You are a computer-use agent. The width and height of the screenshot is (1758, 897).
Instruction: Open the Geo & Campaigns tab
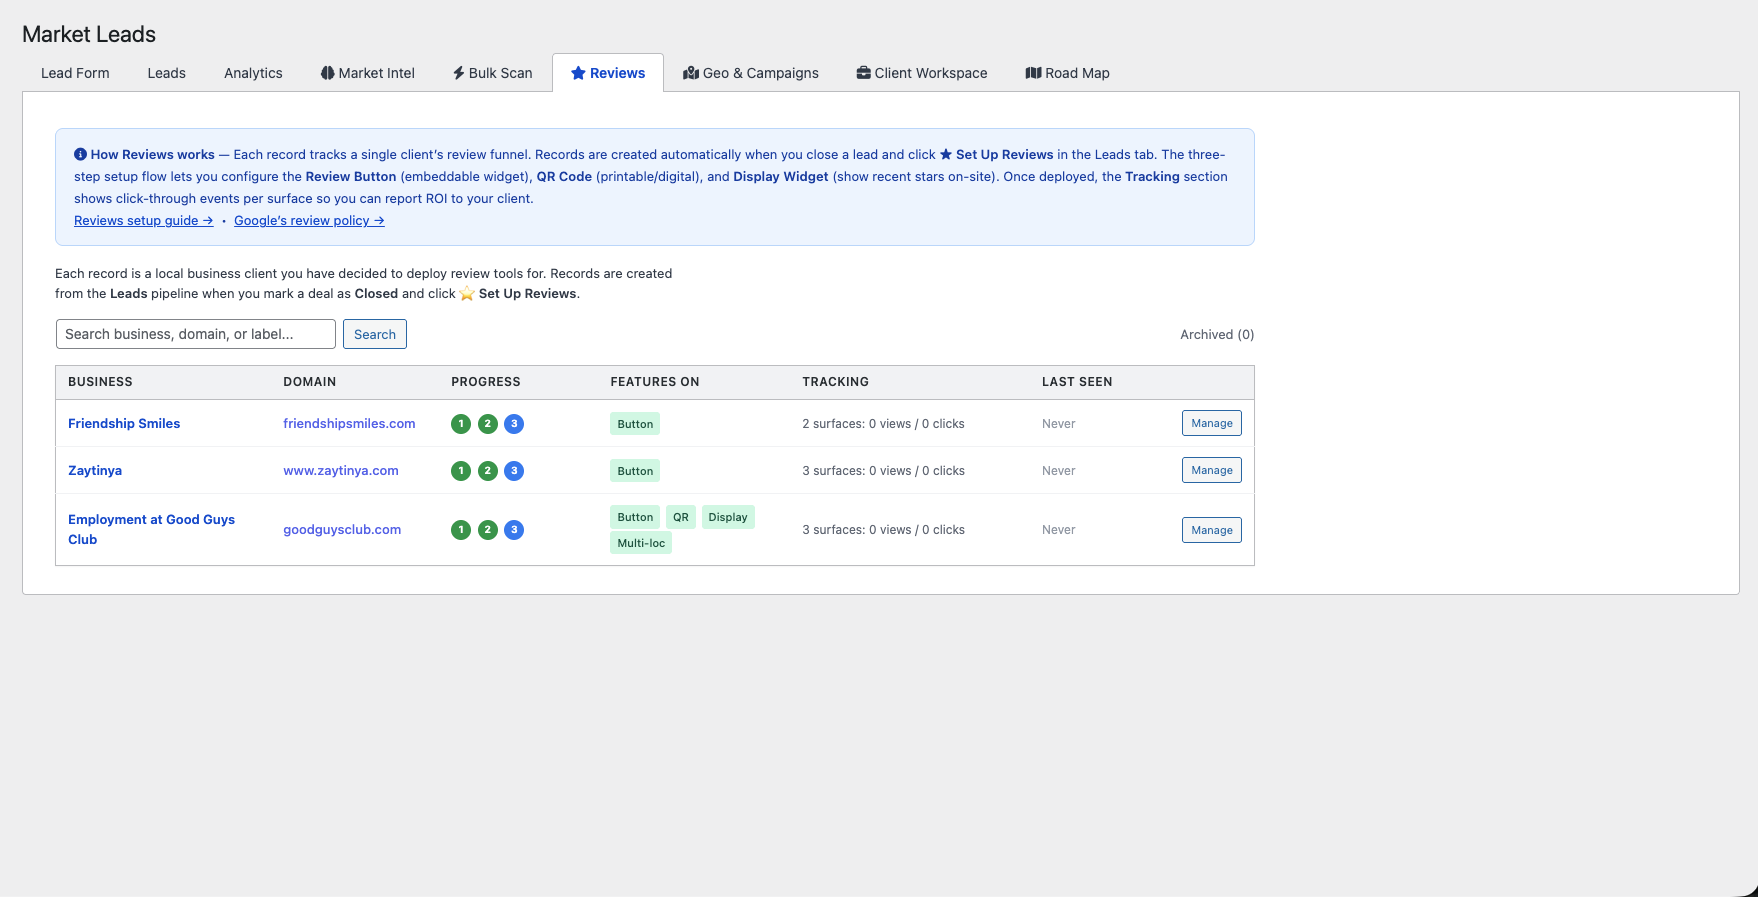pos(751,73)
